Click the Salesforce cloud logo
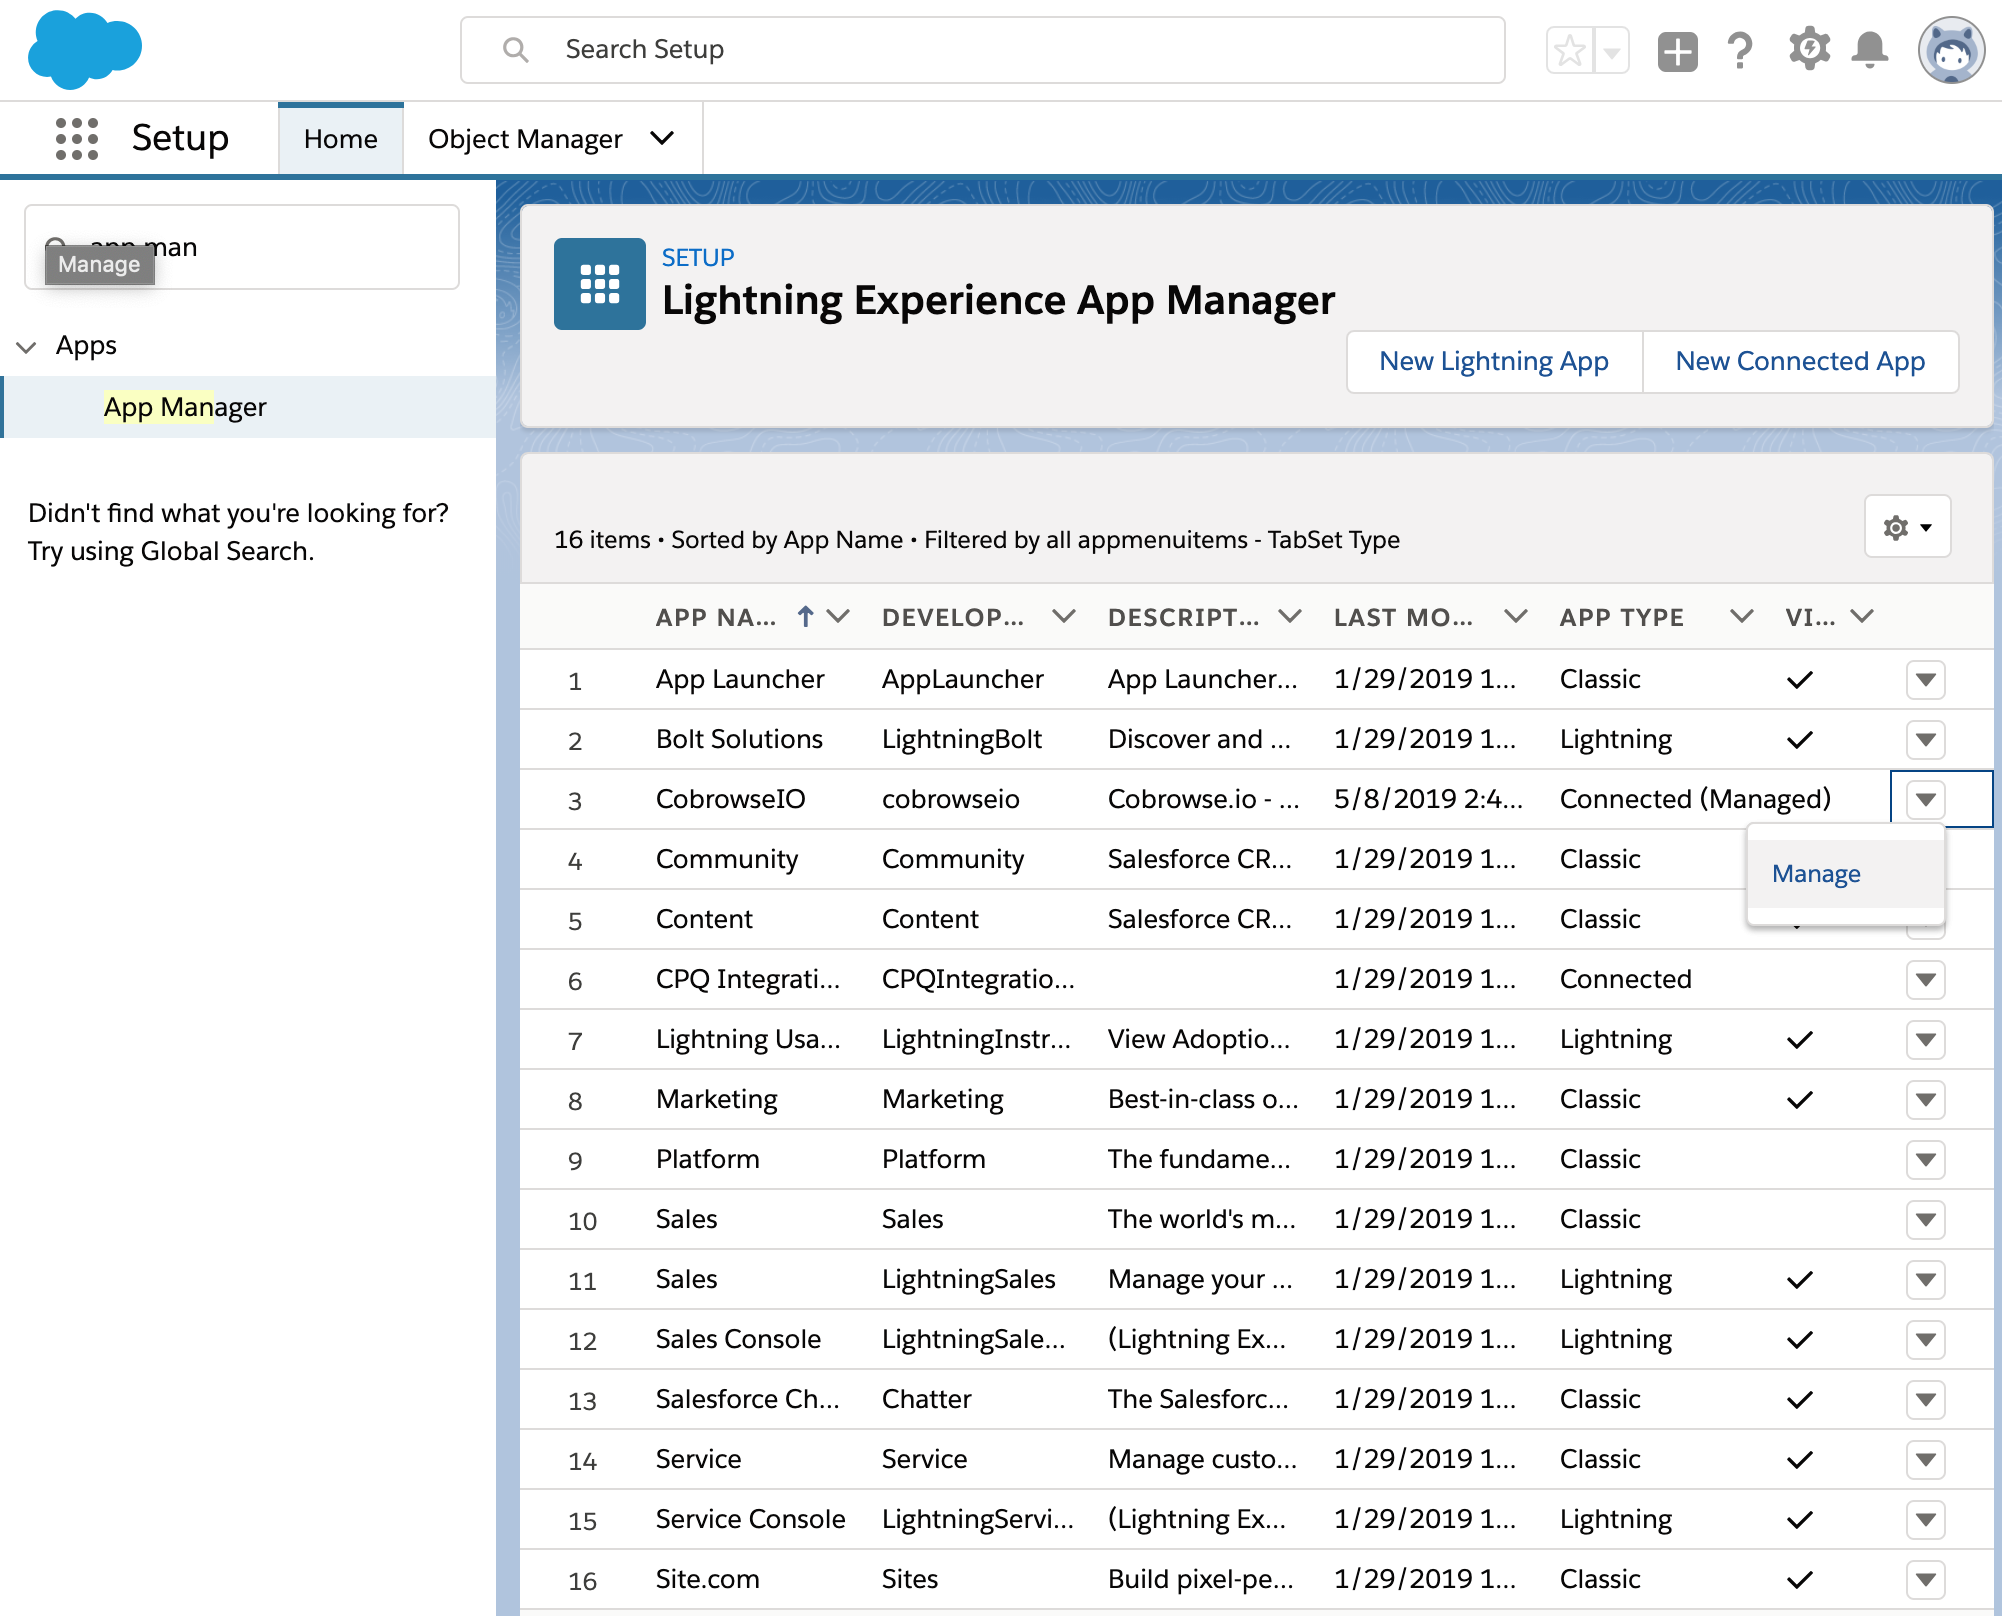Image resolution: width=2002 pixels, height=1616 pixels. coord(84,49)
